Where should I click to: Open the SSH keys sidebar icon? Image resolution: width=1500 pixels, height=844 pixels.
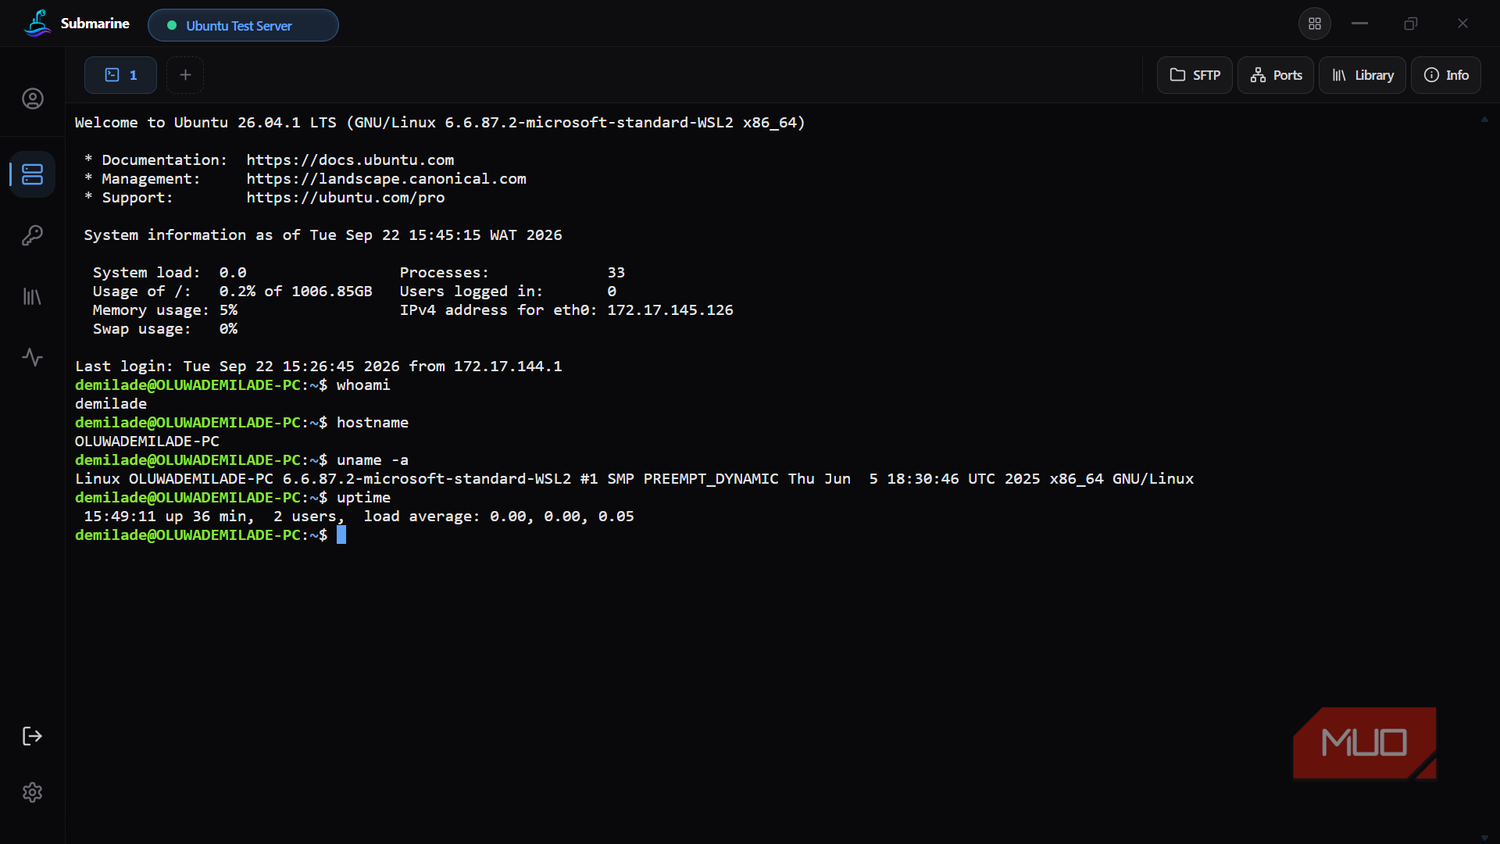[33, 235]
